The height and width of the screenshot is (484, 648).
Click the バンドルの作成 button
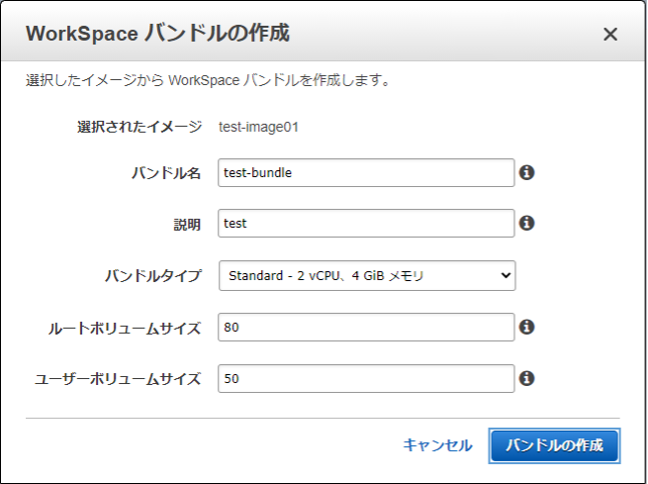point(554,446)
